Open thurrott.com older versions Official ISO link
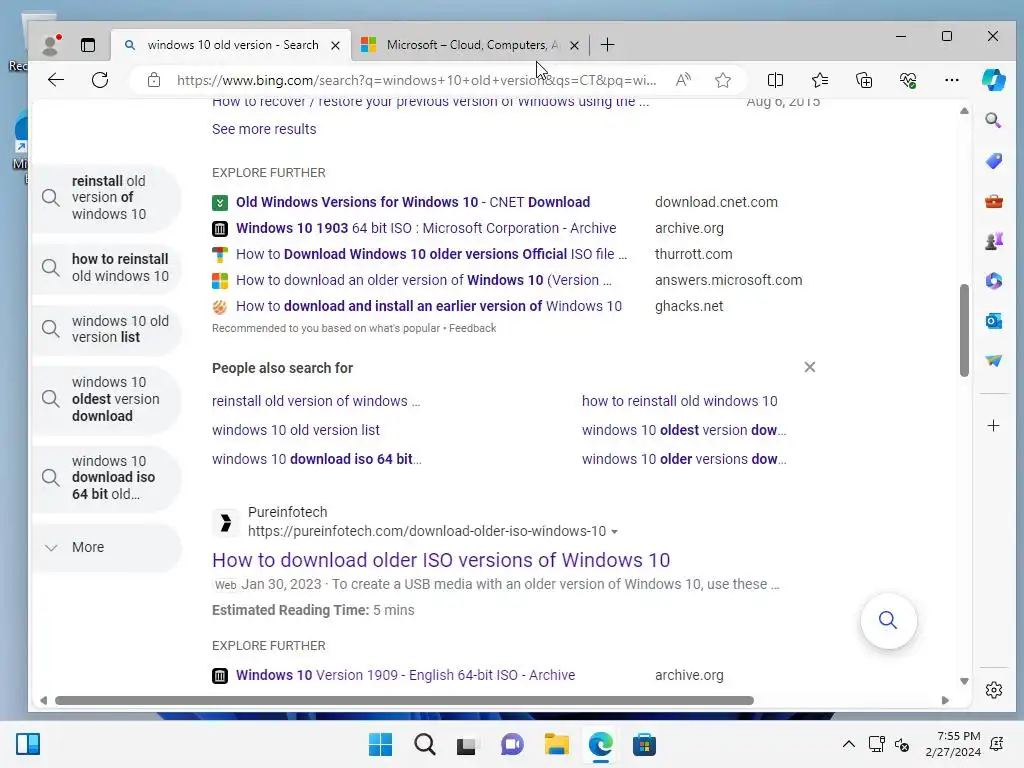The image size is (1024, 768). pyautogui.click(x=431, y=254)
